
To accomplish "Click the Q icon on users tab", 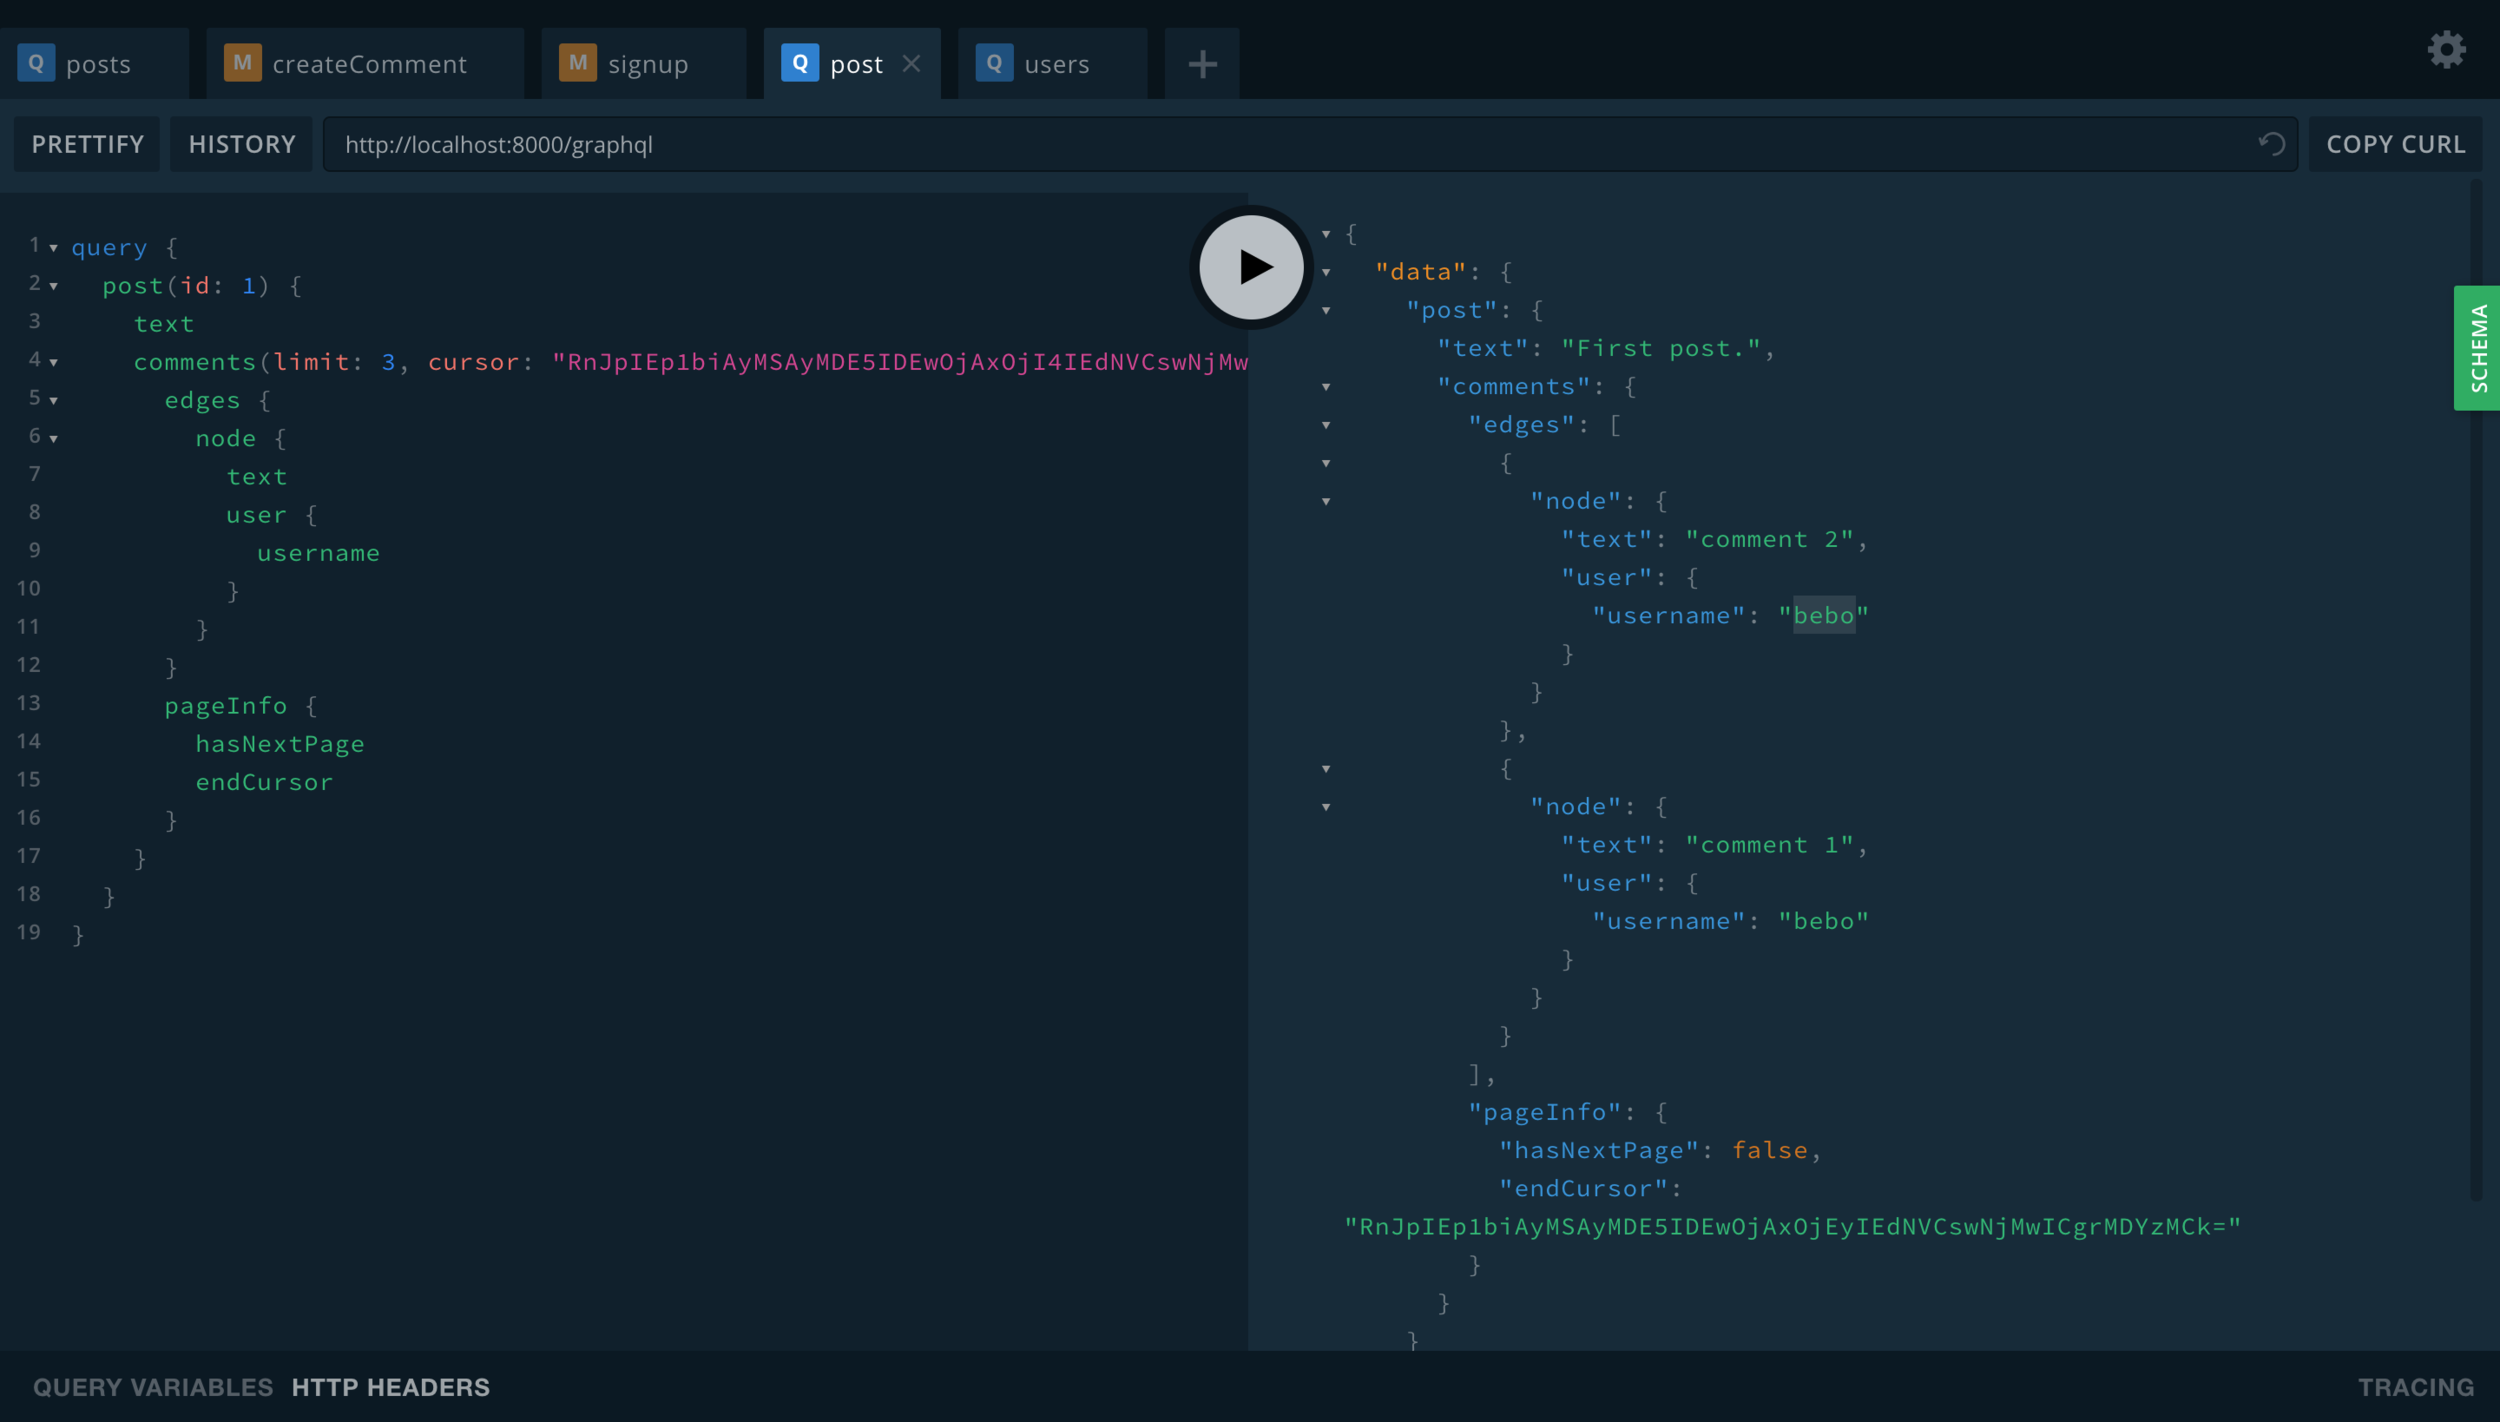I will (994, 63).
